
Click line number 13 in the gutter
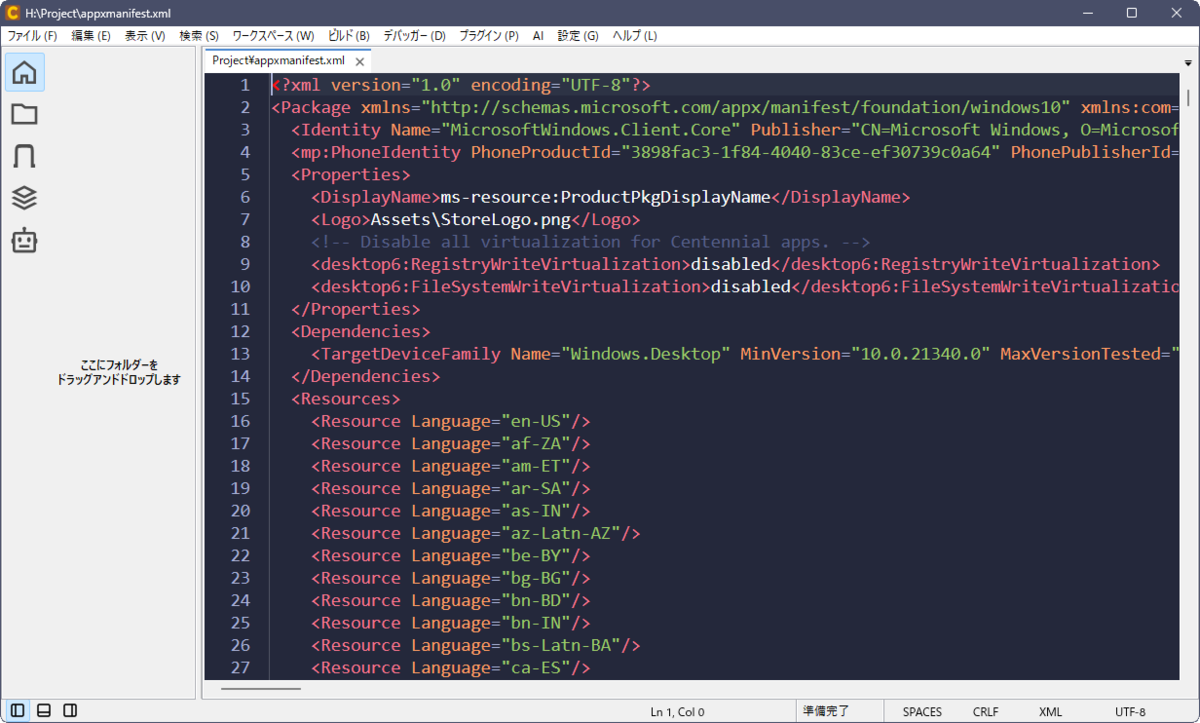[x=240, y=354]
